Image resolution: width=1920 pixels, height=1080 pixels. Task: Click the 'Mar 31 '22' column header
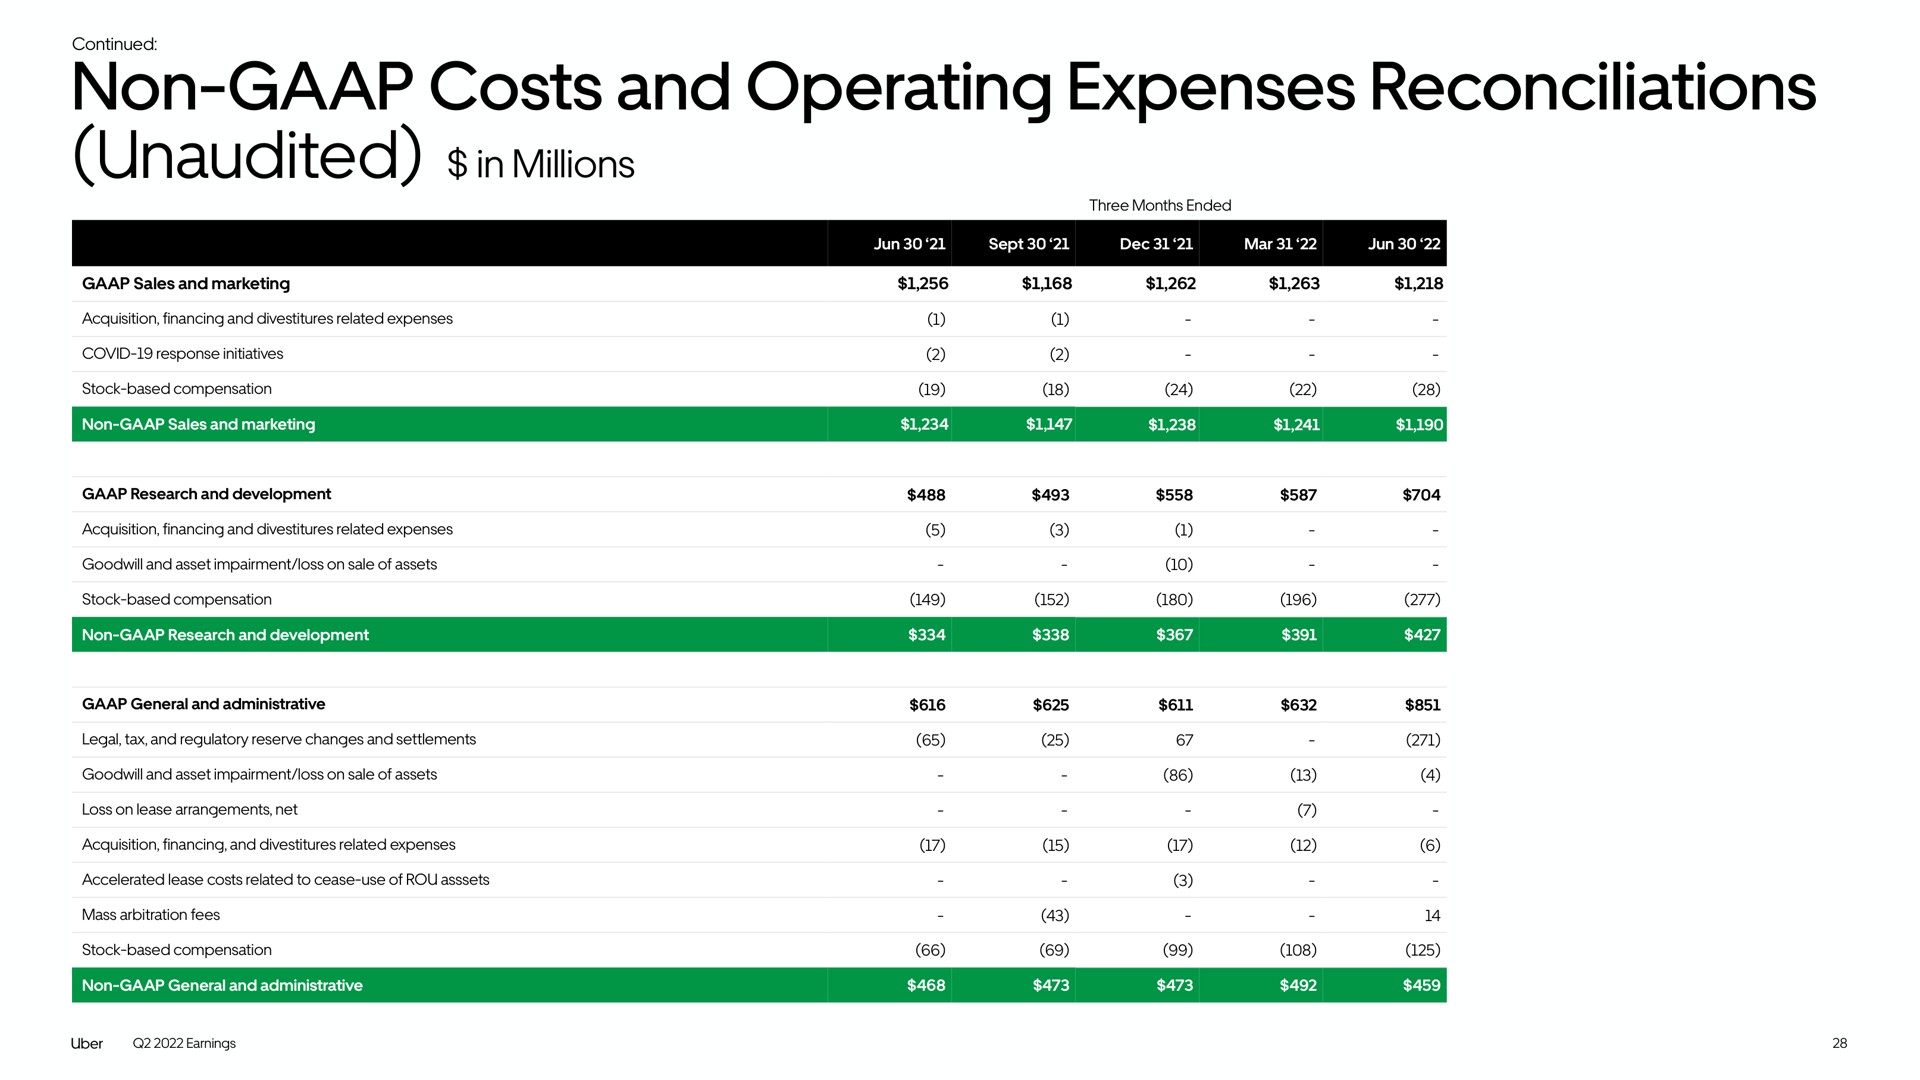1280,244
